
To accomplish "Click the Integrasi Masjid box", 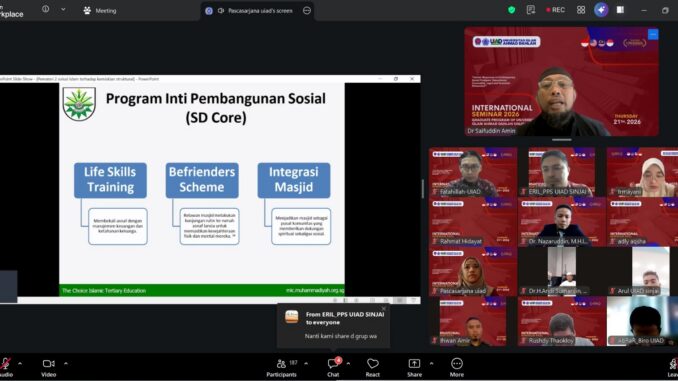I will tap(294, 180).
